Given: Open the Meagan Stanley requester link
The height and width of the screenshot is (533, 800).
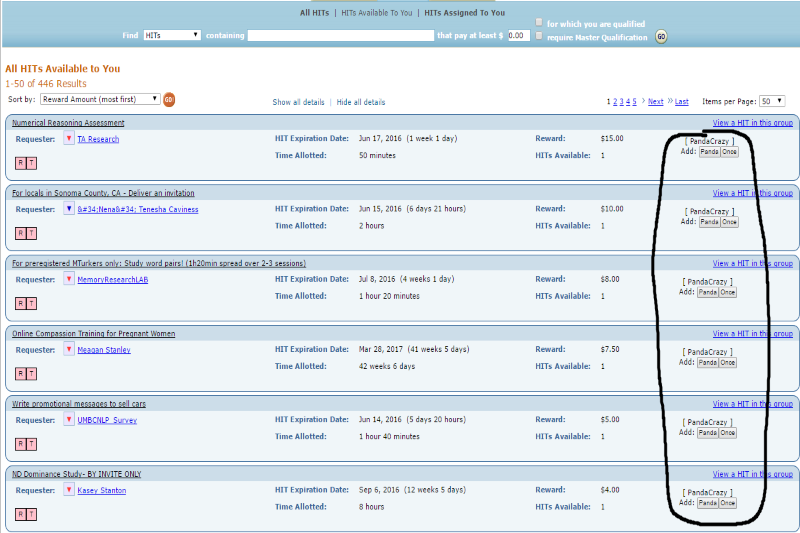Looking at the screenshot, I should click(x=104, y=350).
